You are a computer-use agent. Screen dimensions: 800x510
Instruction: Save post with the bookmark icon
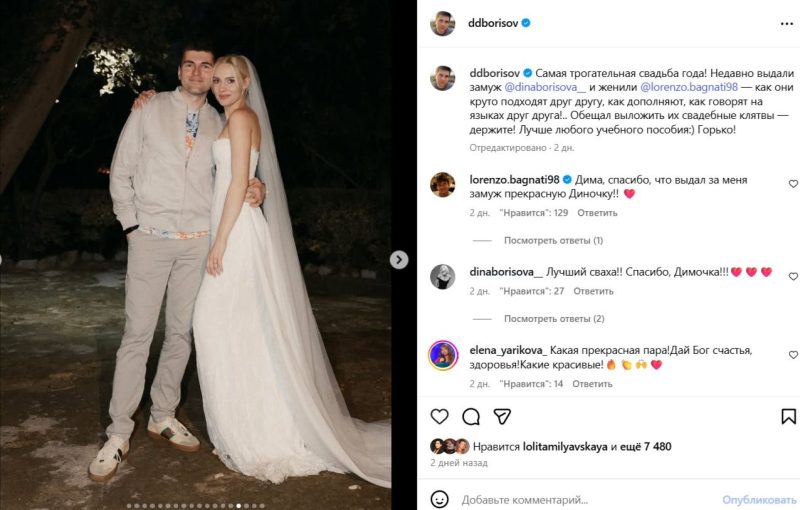coord(789,416)
